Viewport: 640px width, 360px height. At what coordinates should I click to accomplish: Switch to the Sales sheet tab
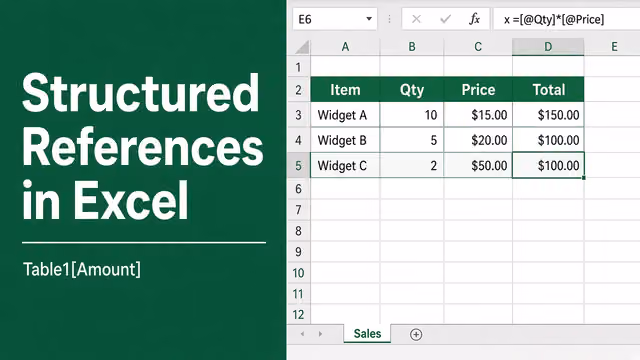click(x=367, y=334)
